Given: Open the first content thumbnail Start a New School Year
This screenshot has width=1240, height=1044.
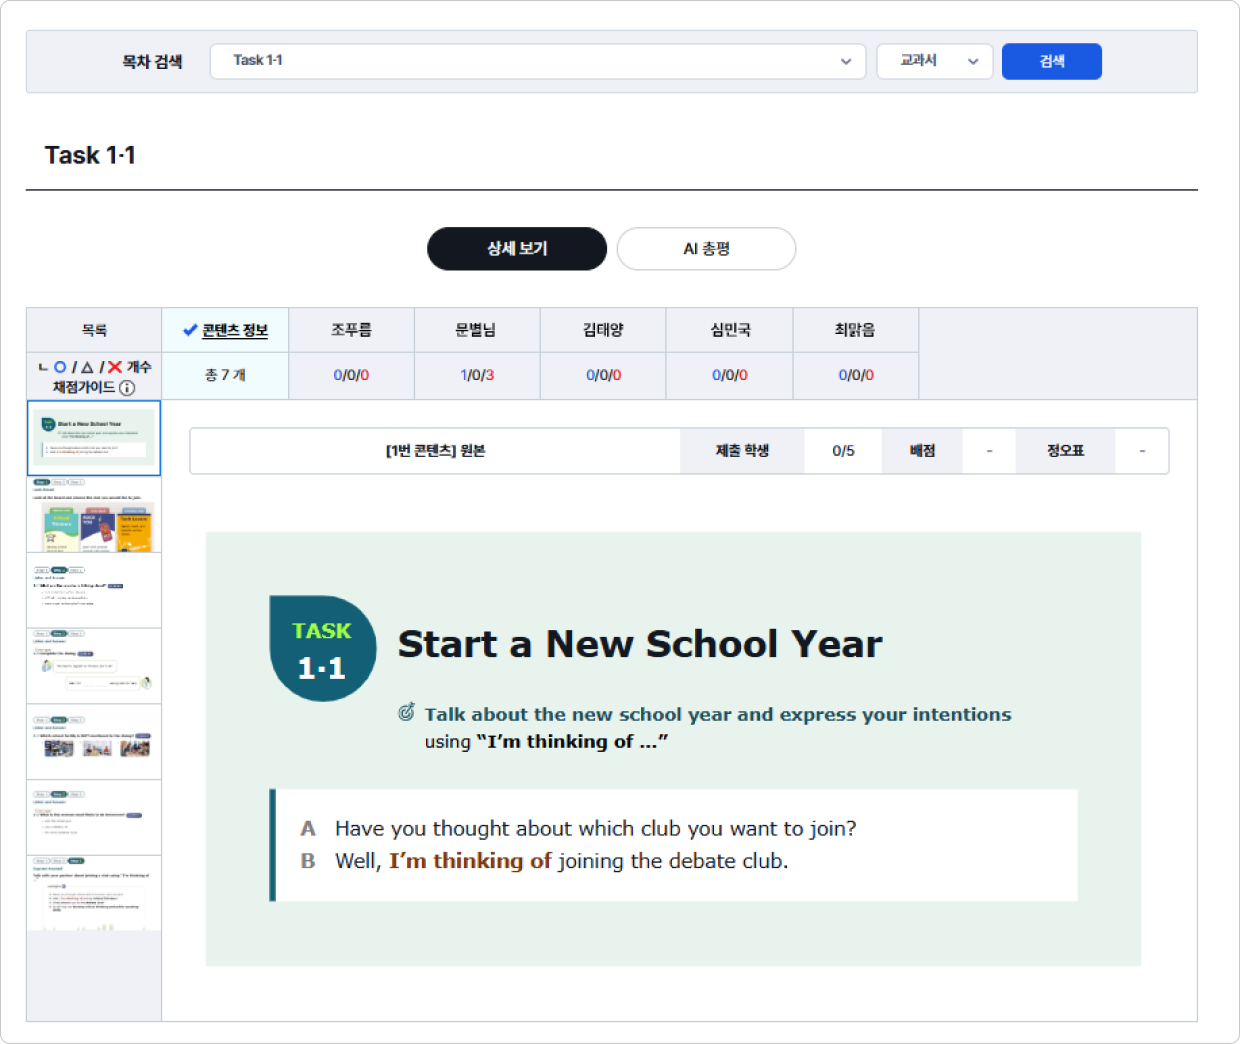Looking at the screenshot, I should click(94, 438).
